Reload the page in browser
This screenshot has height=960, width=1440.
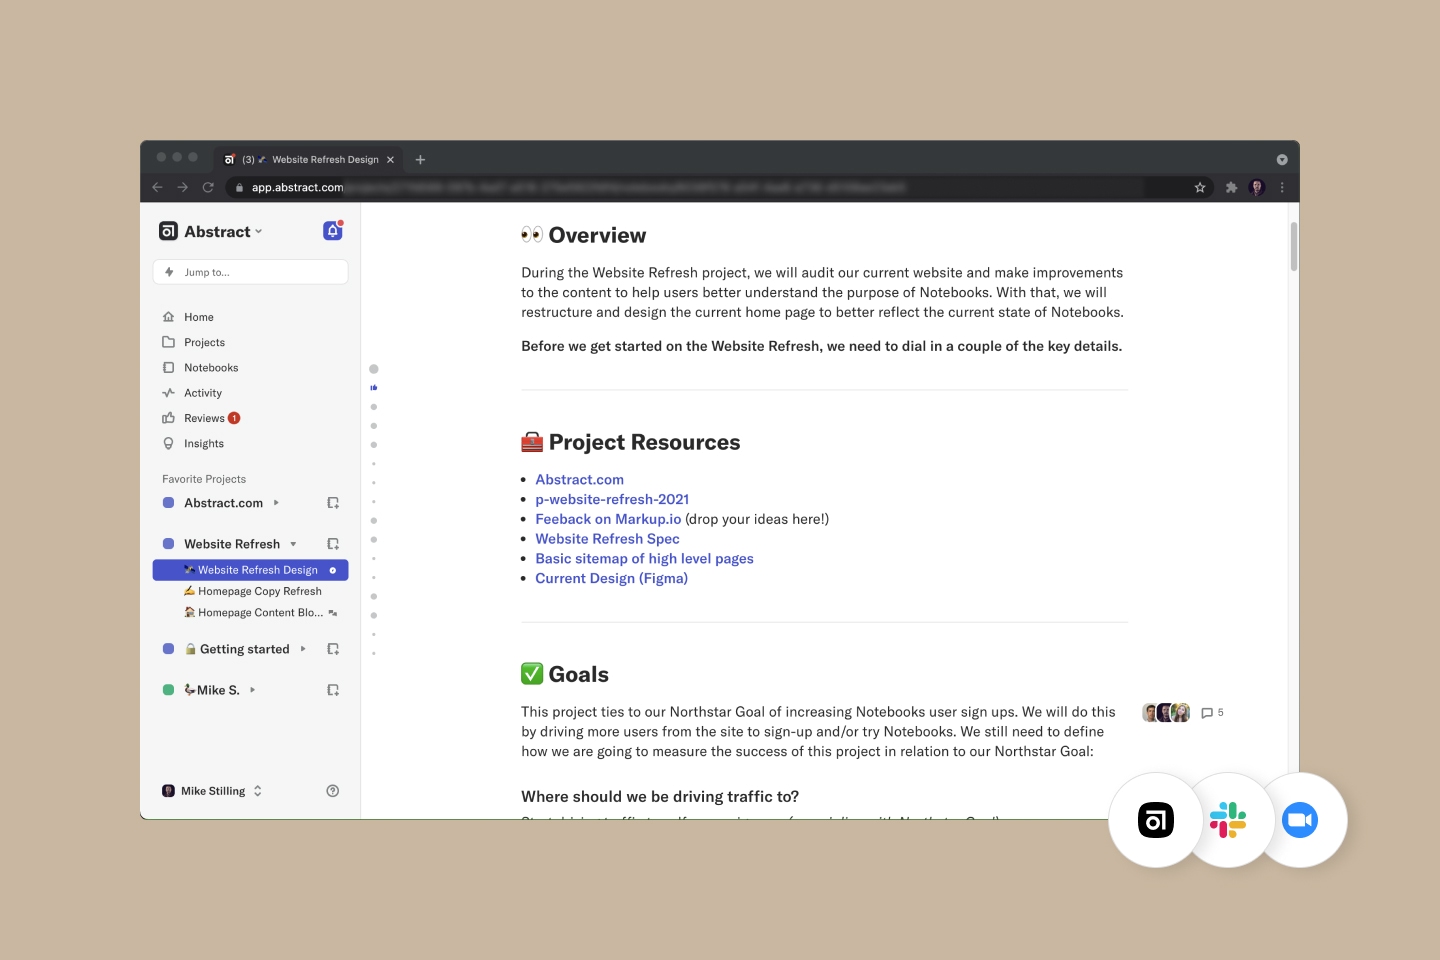[x=208, y=187]
